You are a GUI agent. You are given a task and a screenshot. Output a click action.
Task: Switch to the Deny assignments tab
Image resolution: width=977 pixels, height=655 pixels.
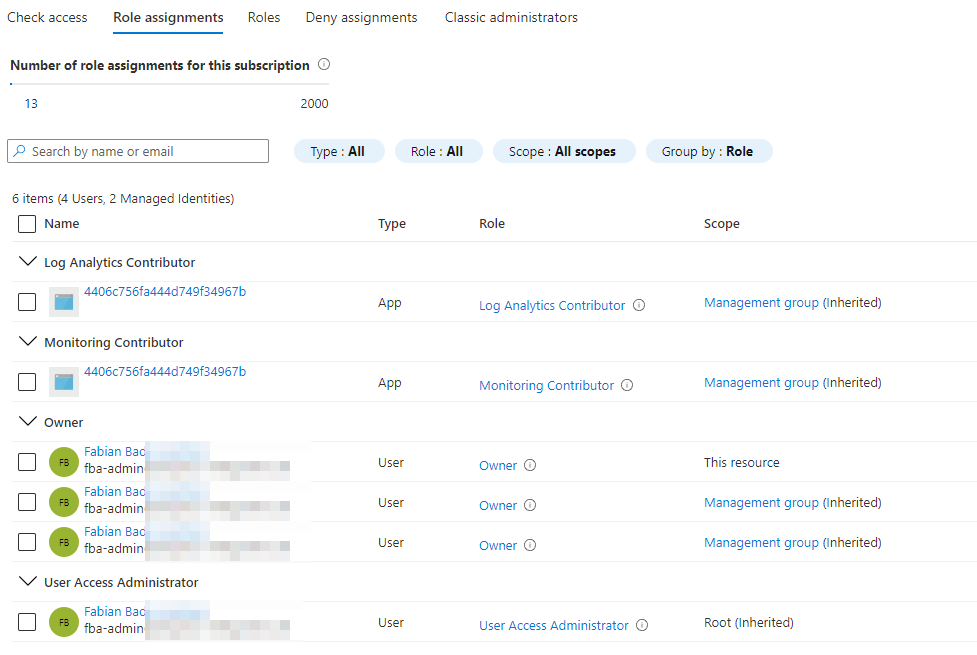[x=361, y=17]
